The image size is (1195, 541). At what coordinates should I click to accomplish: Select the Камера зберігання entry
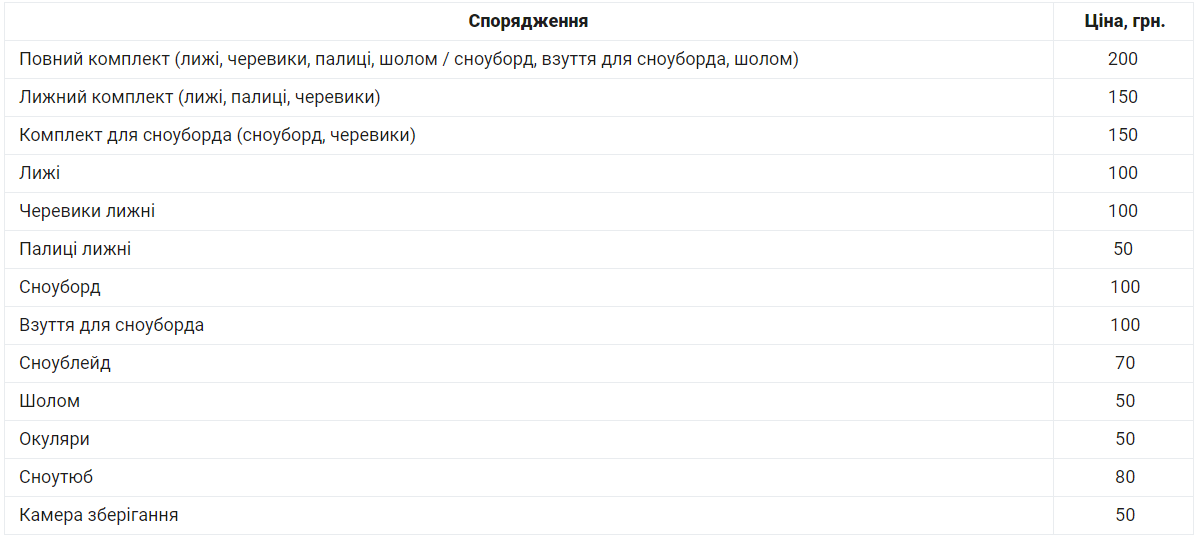[x=99, y=515]
